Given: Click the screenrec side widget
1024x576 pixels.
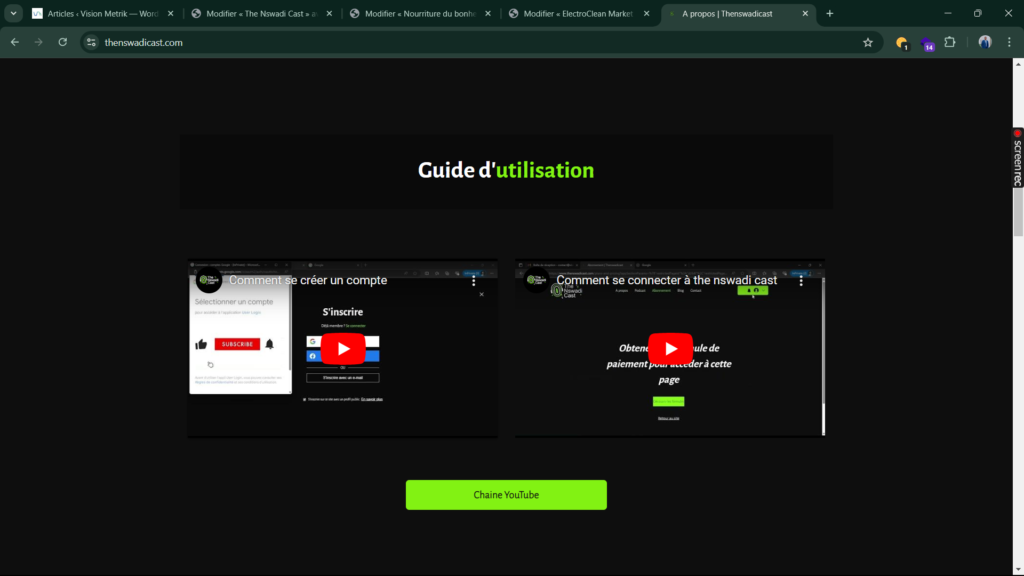Looking at the screenshot, I should [1017, 158].
